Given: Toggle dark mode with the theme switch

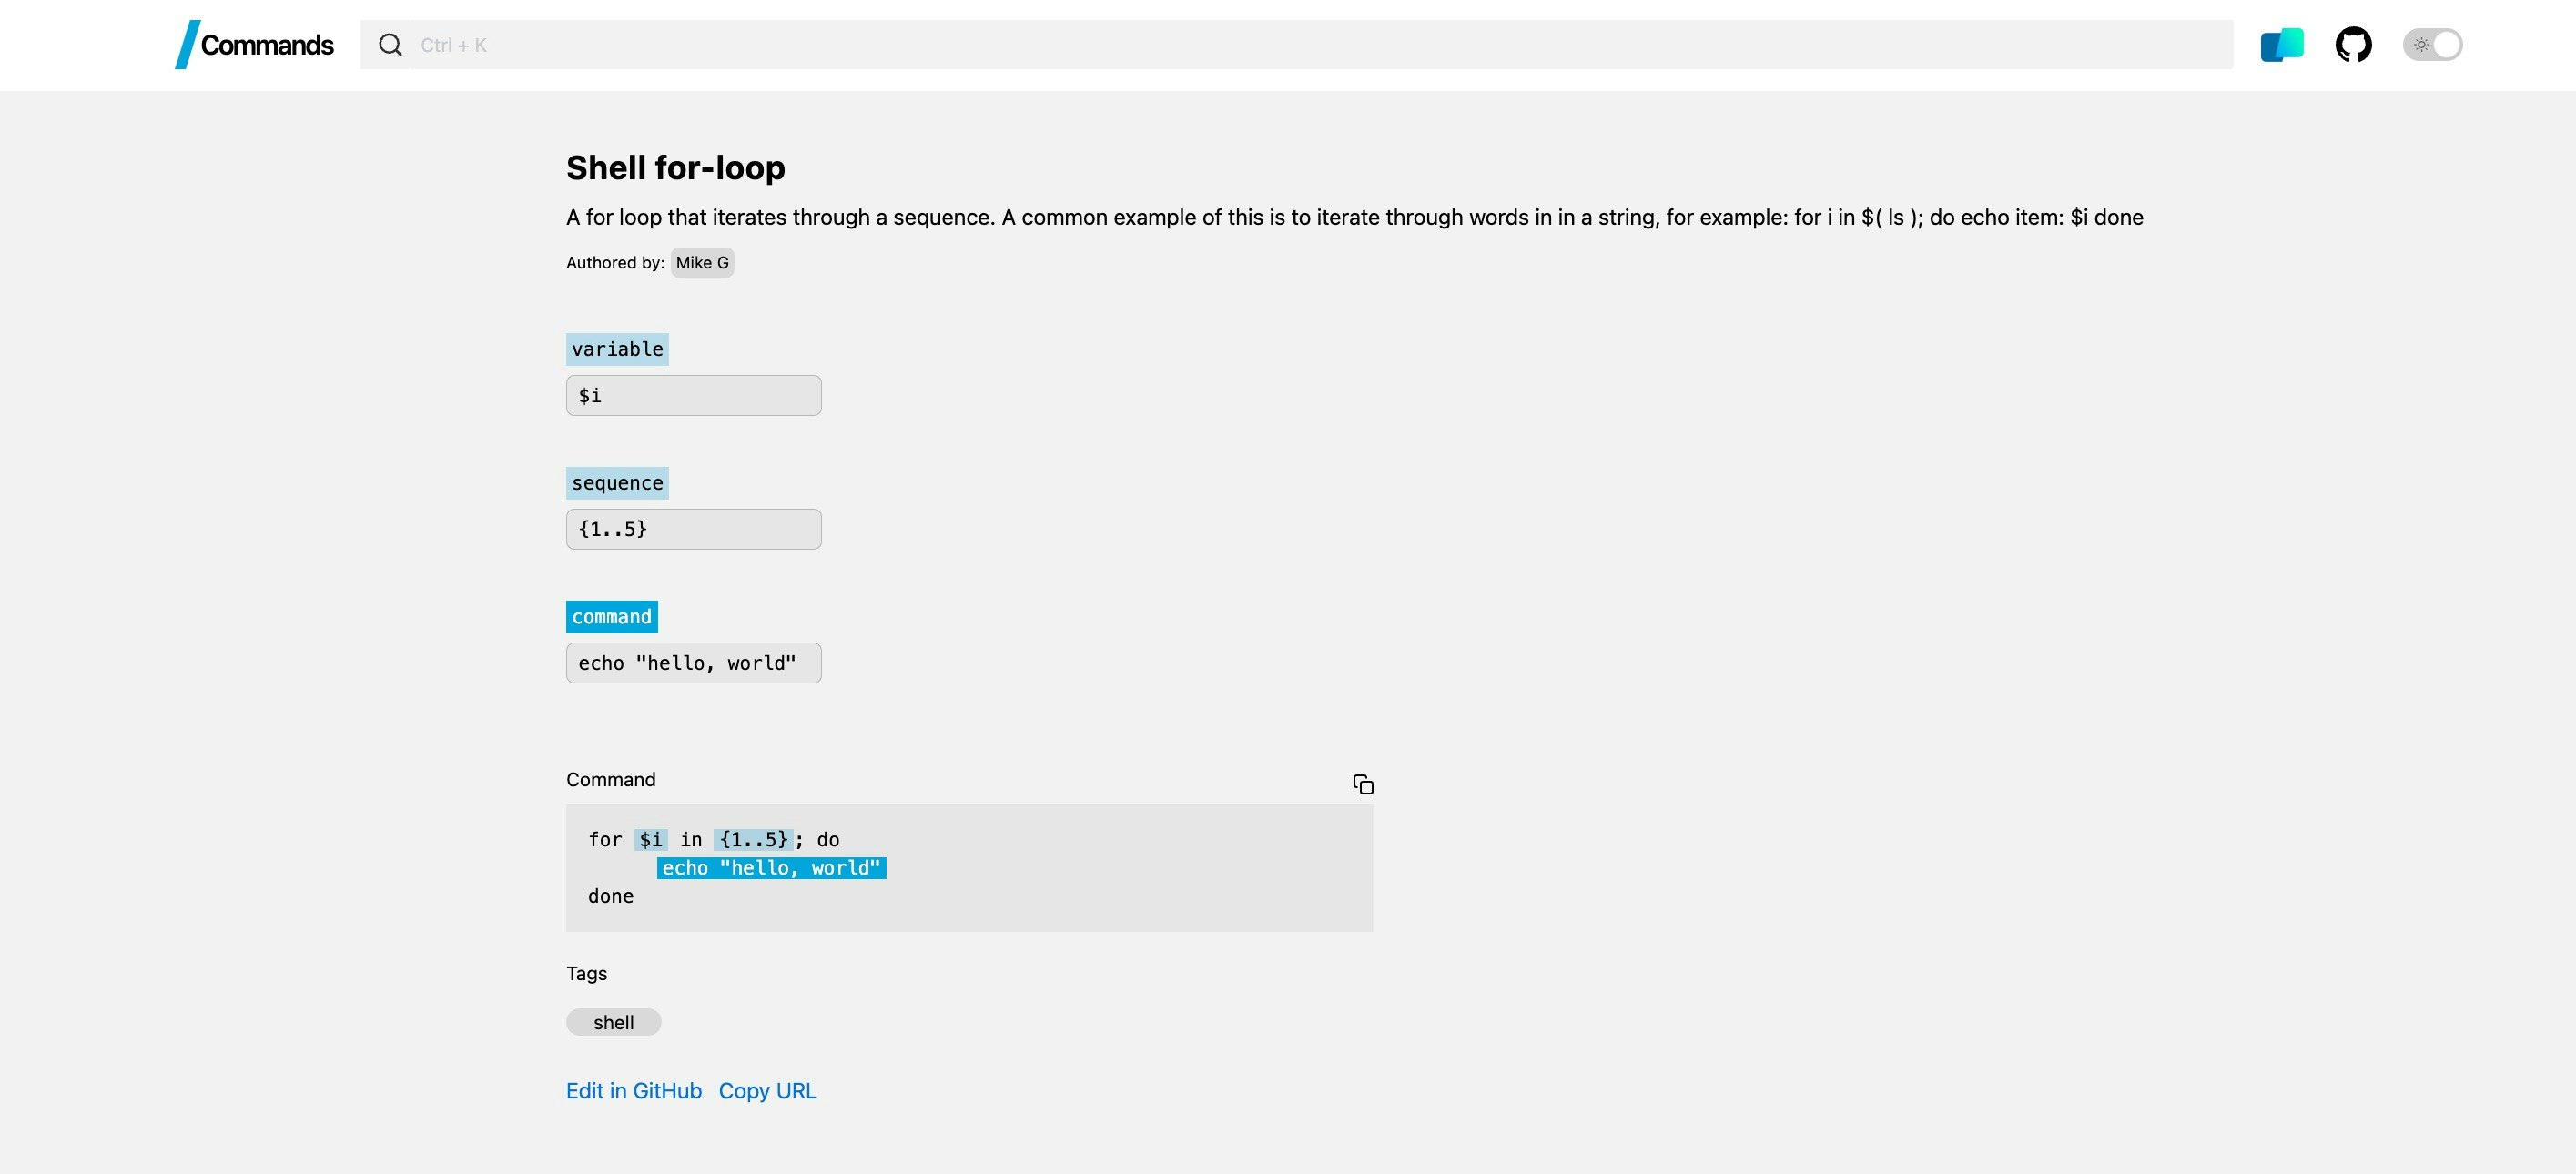Looking at the screenshot, I should [2433, 44].
